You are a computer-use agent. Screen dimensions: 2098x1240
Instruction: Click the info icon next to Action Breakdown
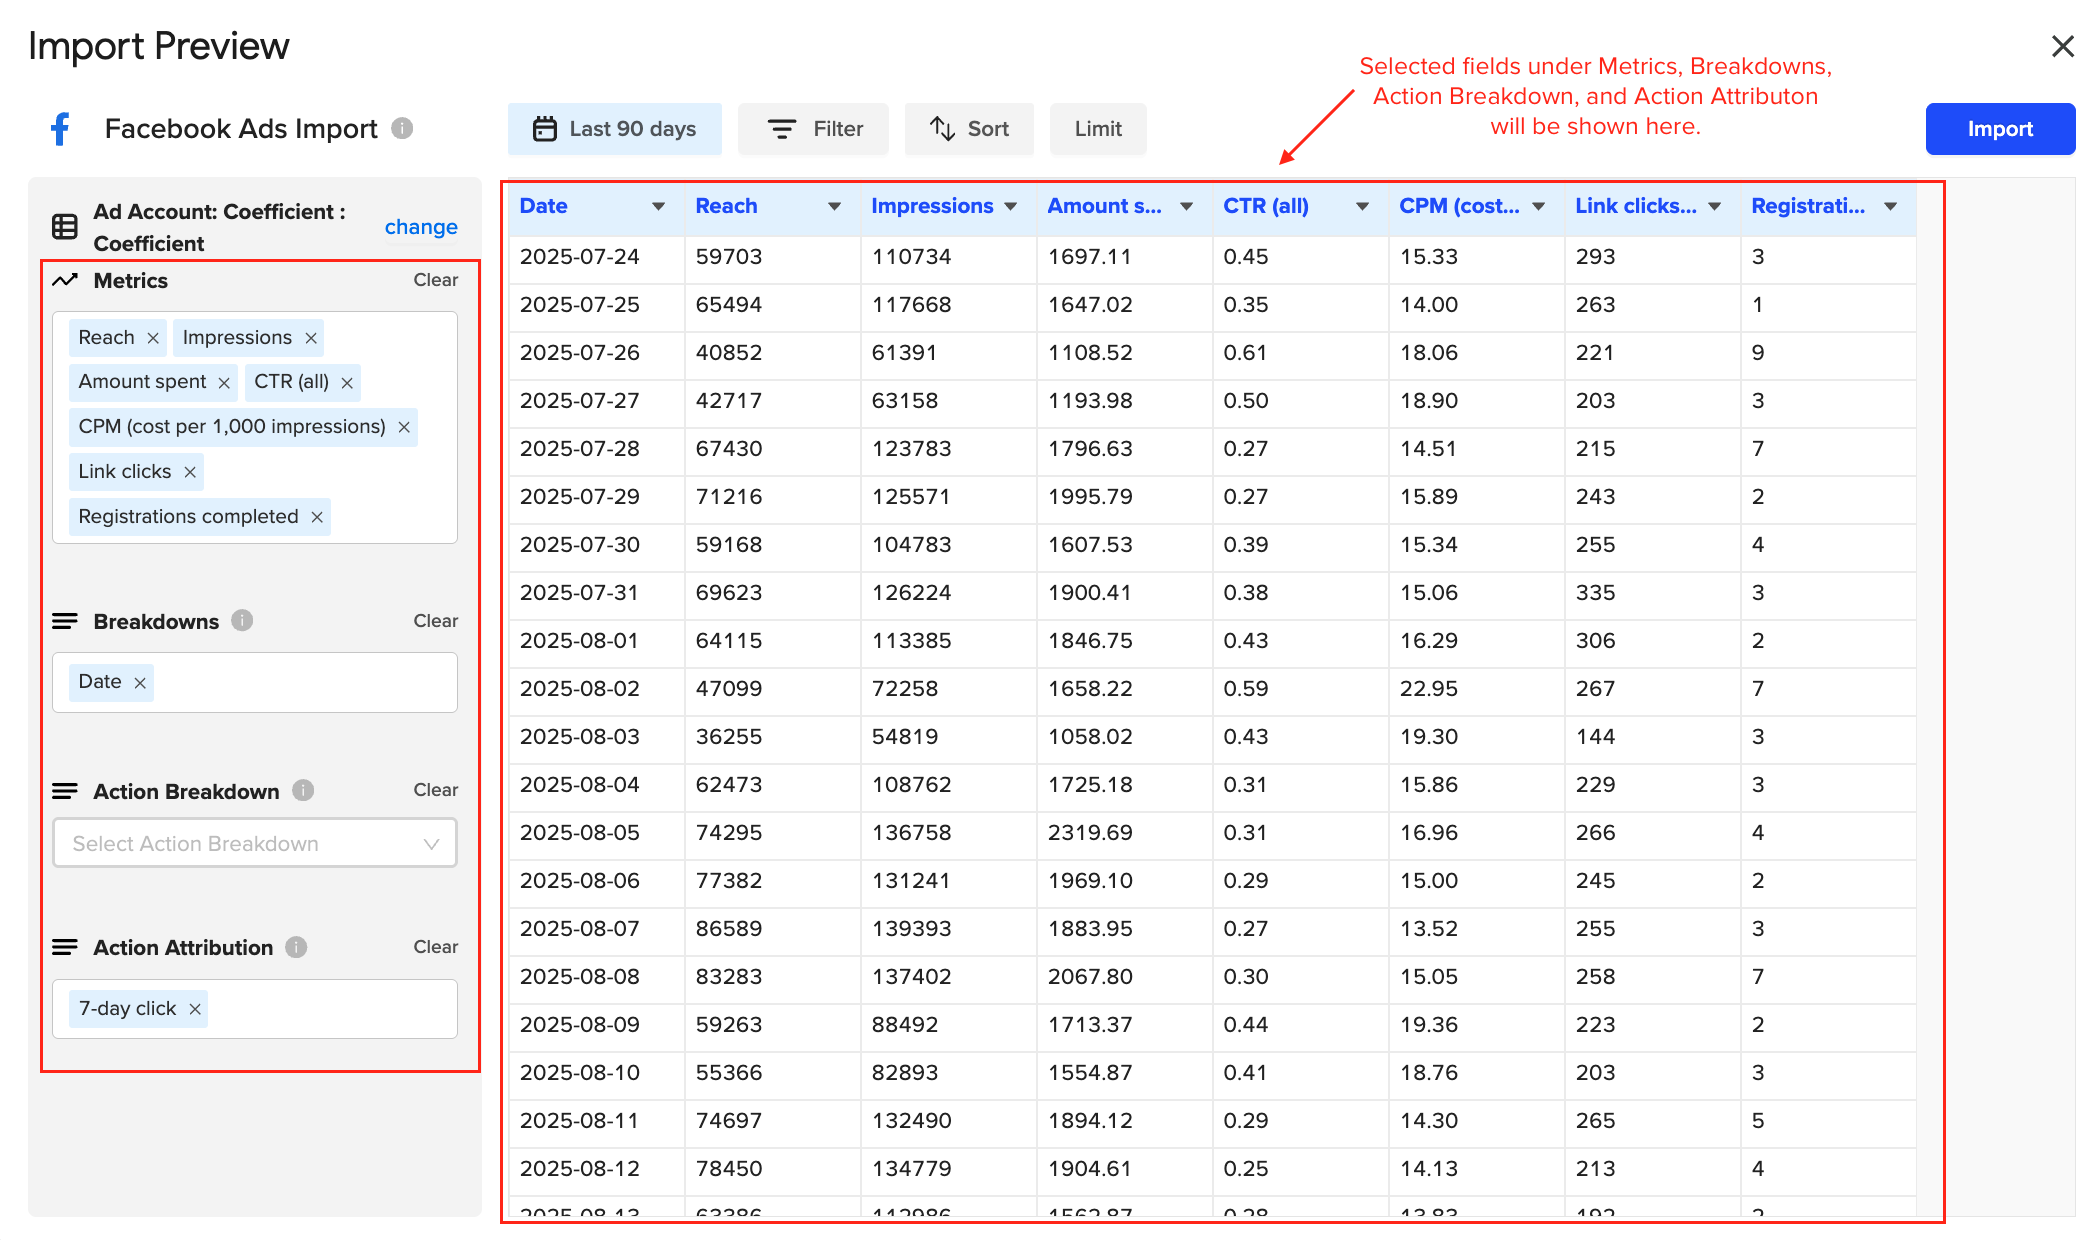click(x=302, y=790)
